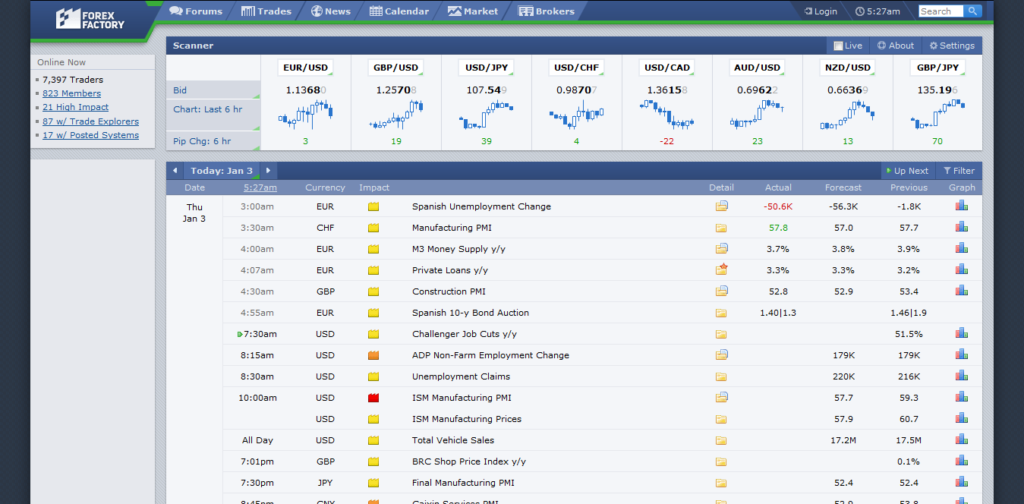Go to next day arrow
1024x504 pixels.
[268, 171]
